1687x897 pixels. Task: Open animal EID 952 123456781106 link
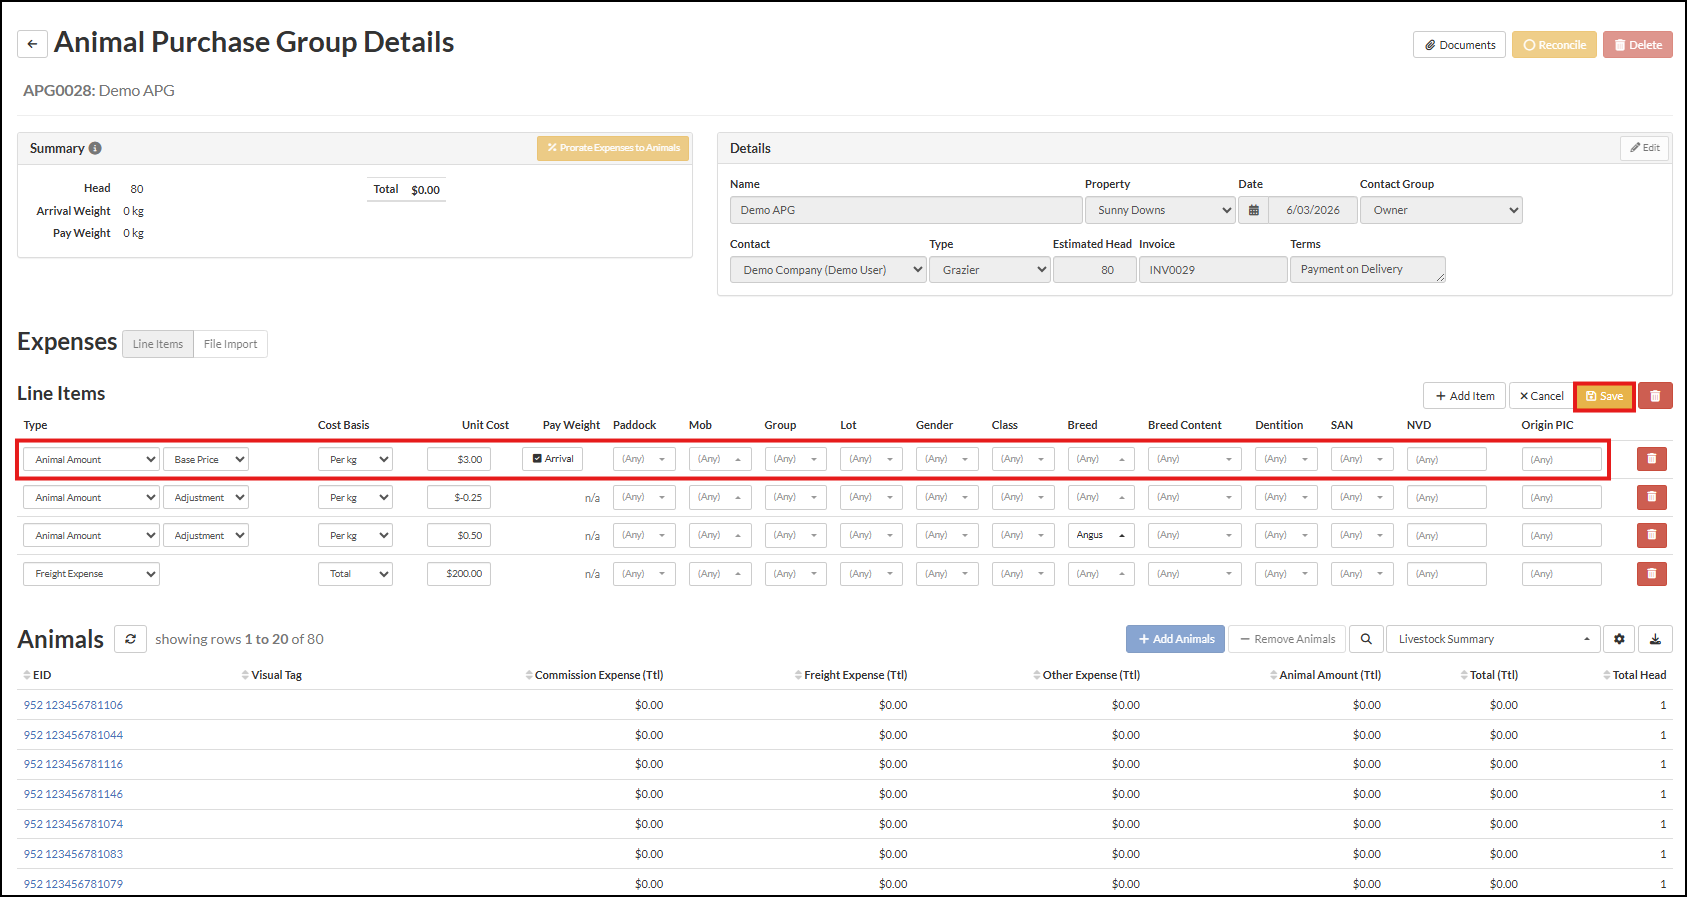point(73,705)
